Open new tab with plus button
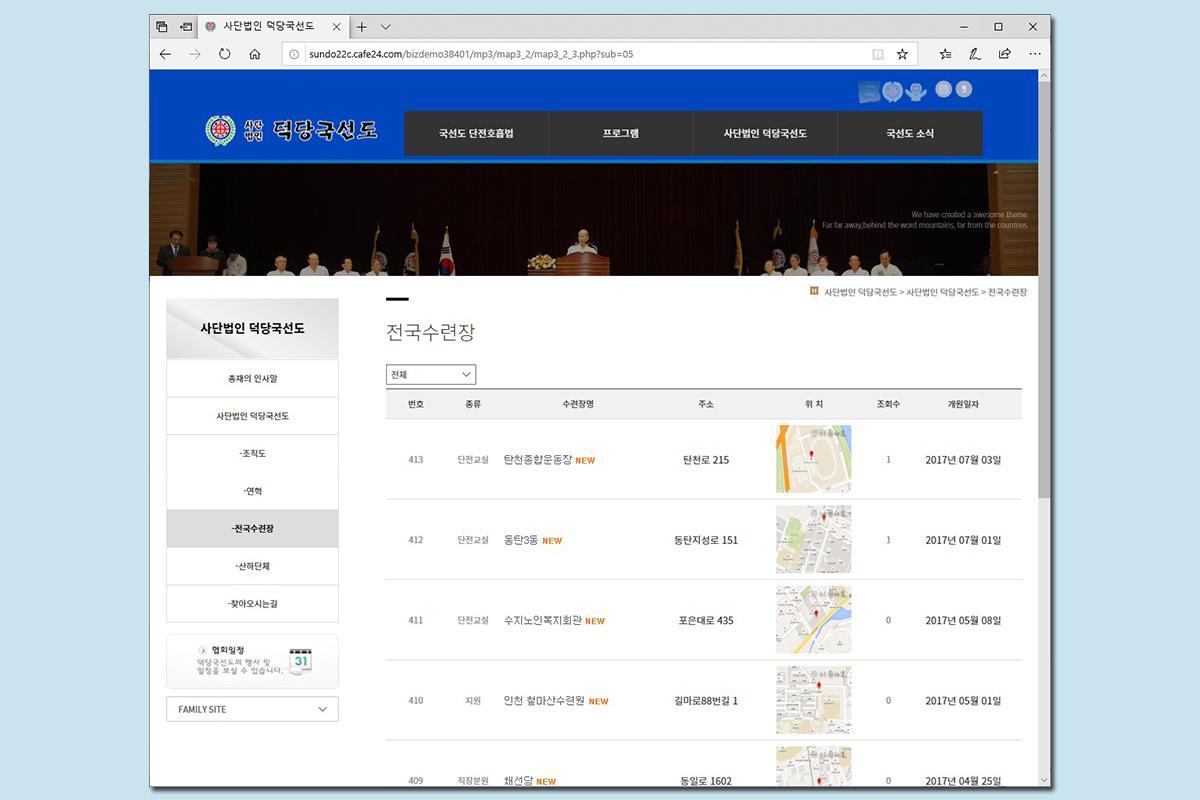This screenshot has width=1200, height=800. coord(361,27)
